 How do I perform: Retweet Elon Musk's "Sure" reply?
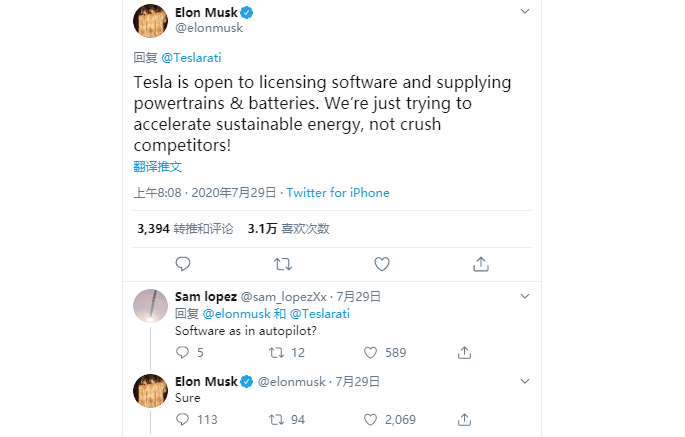(x=277, y=419)
